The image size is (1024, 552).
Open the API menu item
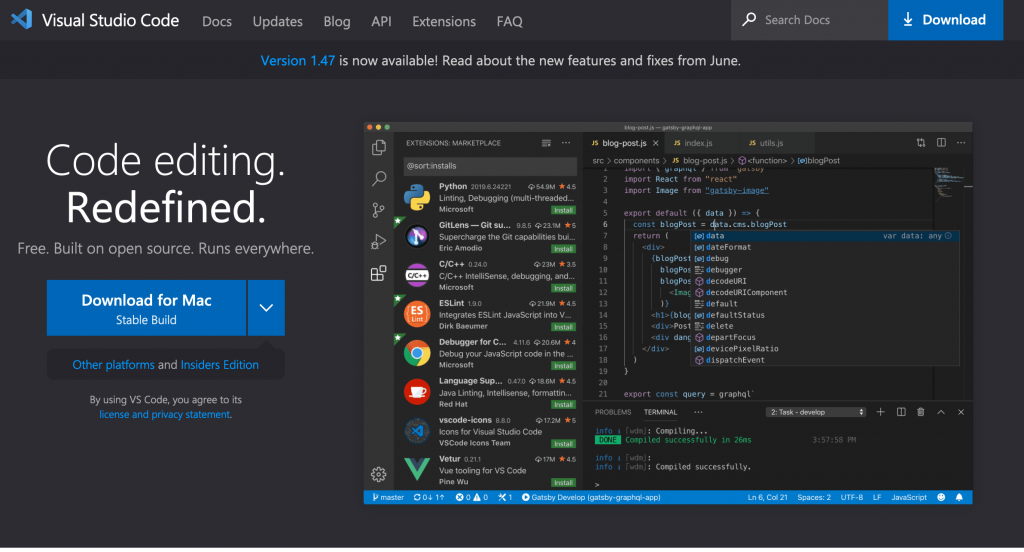(x=381, y=22)
